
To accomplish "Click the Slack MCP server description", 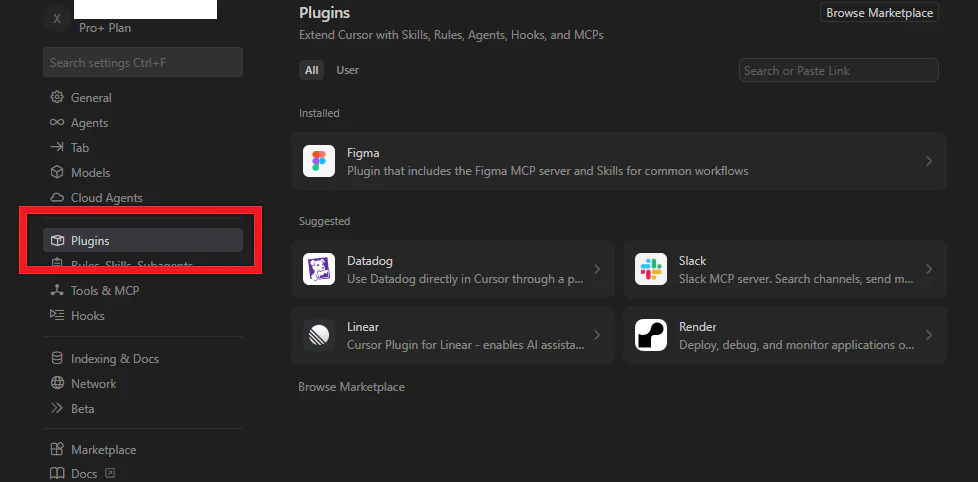I will pyautogui.click(x=796, y=278).
